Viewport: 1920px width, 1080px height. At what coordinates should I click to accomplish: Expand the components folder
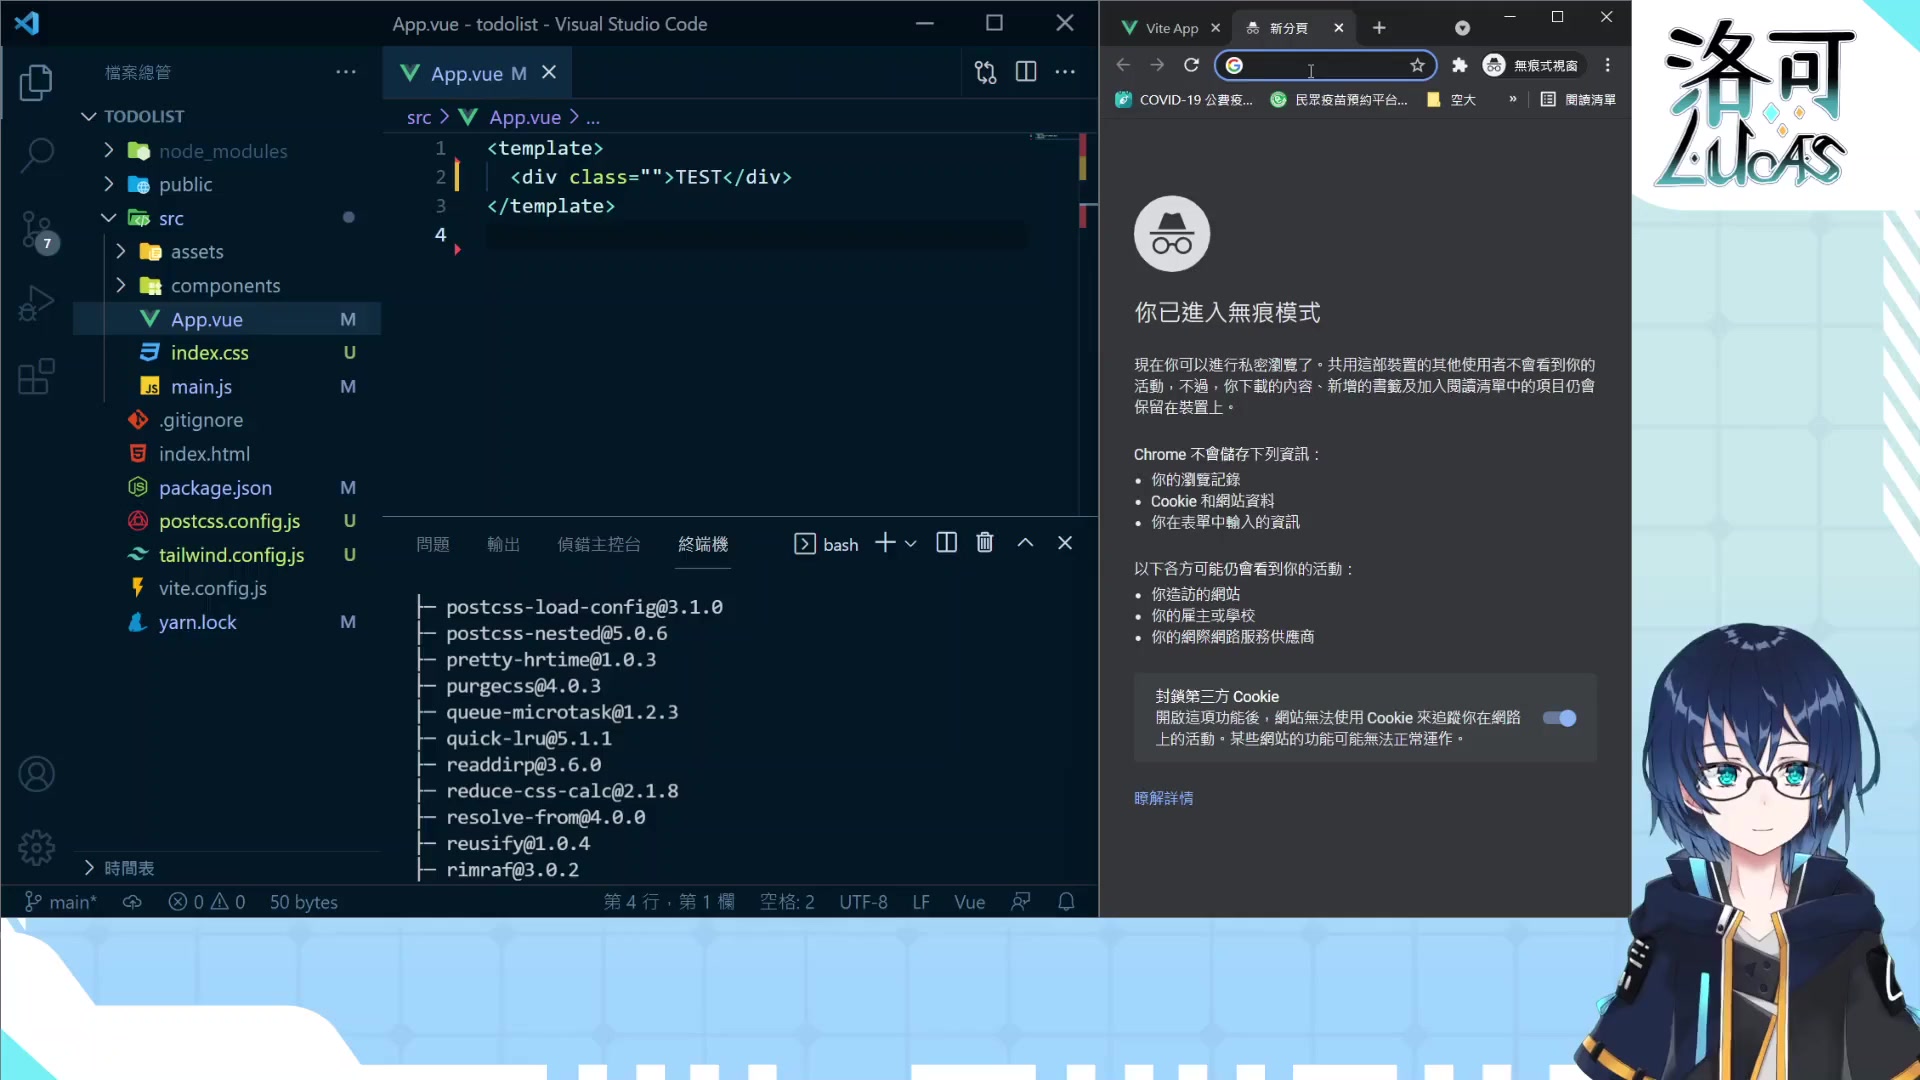pyautogui.click(x=121, y=285)
